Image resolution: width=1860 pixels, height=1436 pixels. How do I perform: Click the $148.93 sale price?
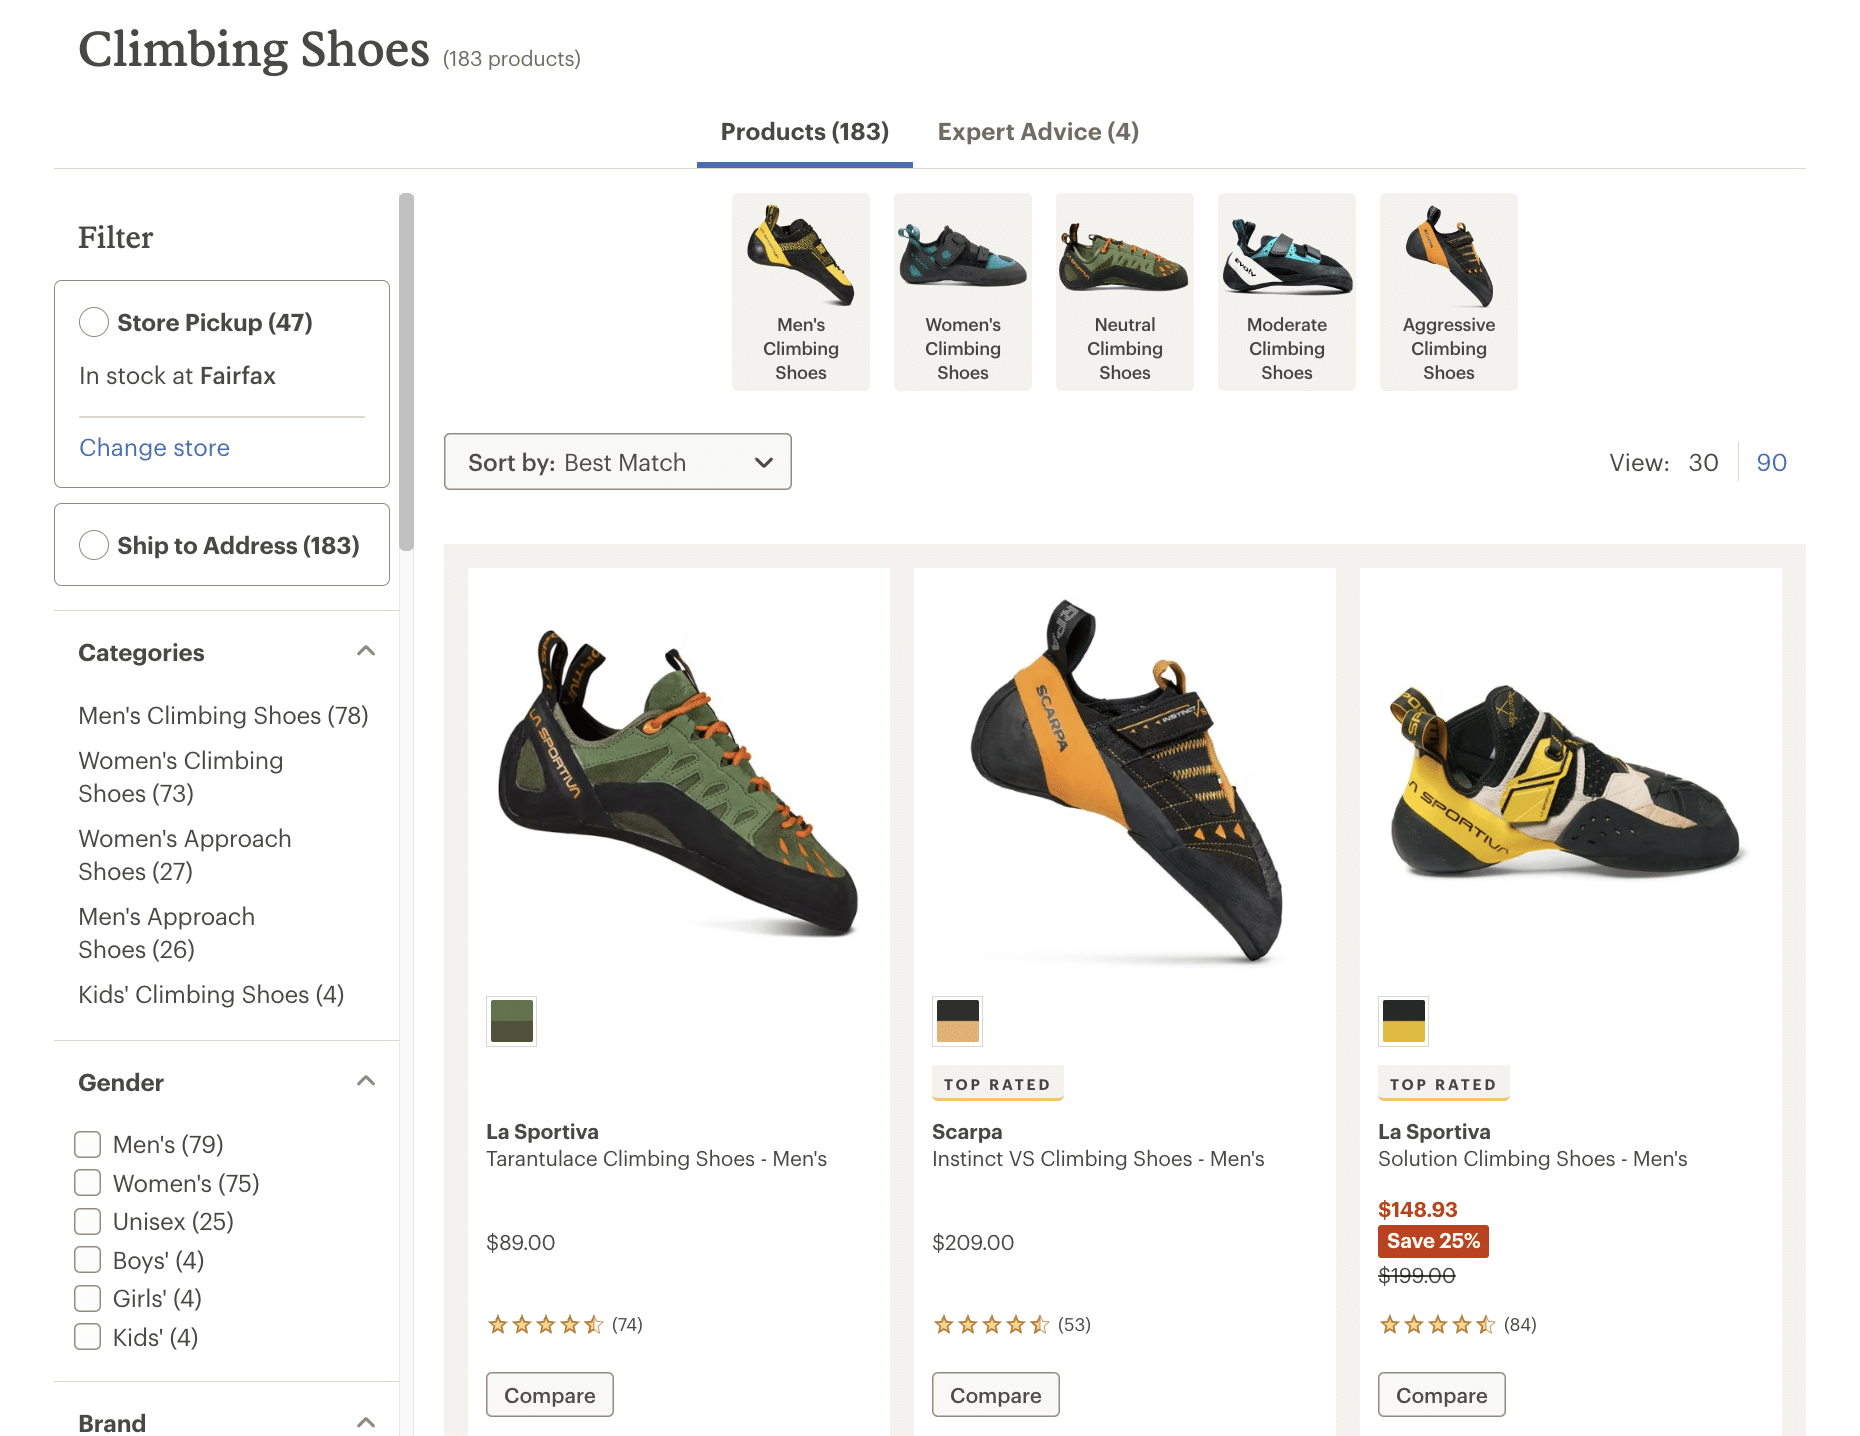pos(1418,1210)
